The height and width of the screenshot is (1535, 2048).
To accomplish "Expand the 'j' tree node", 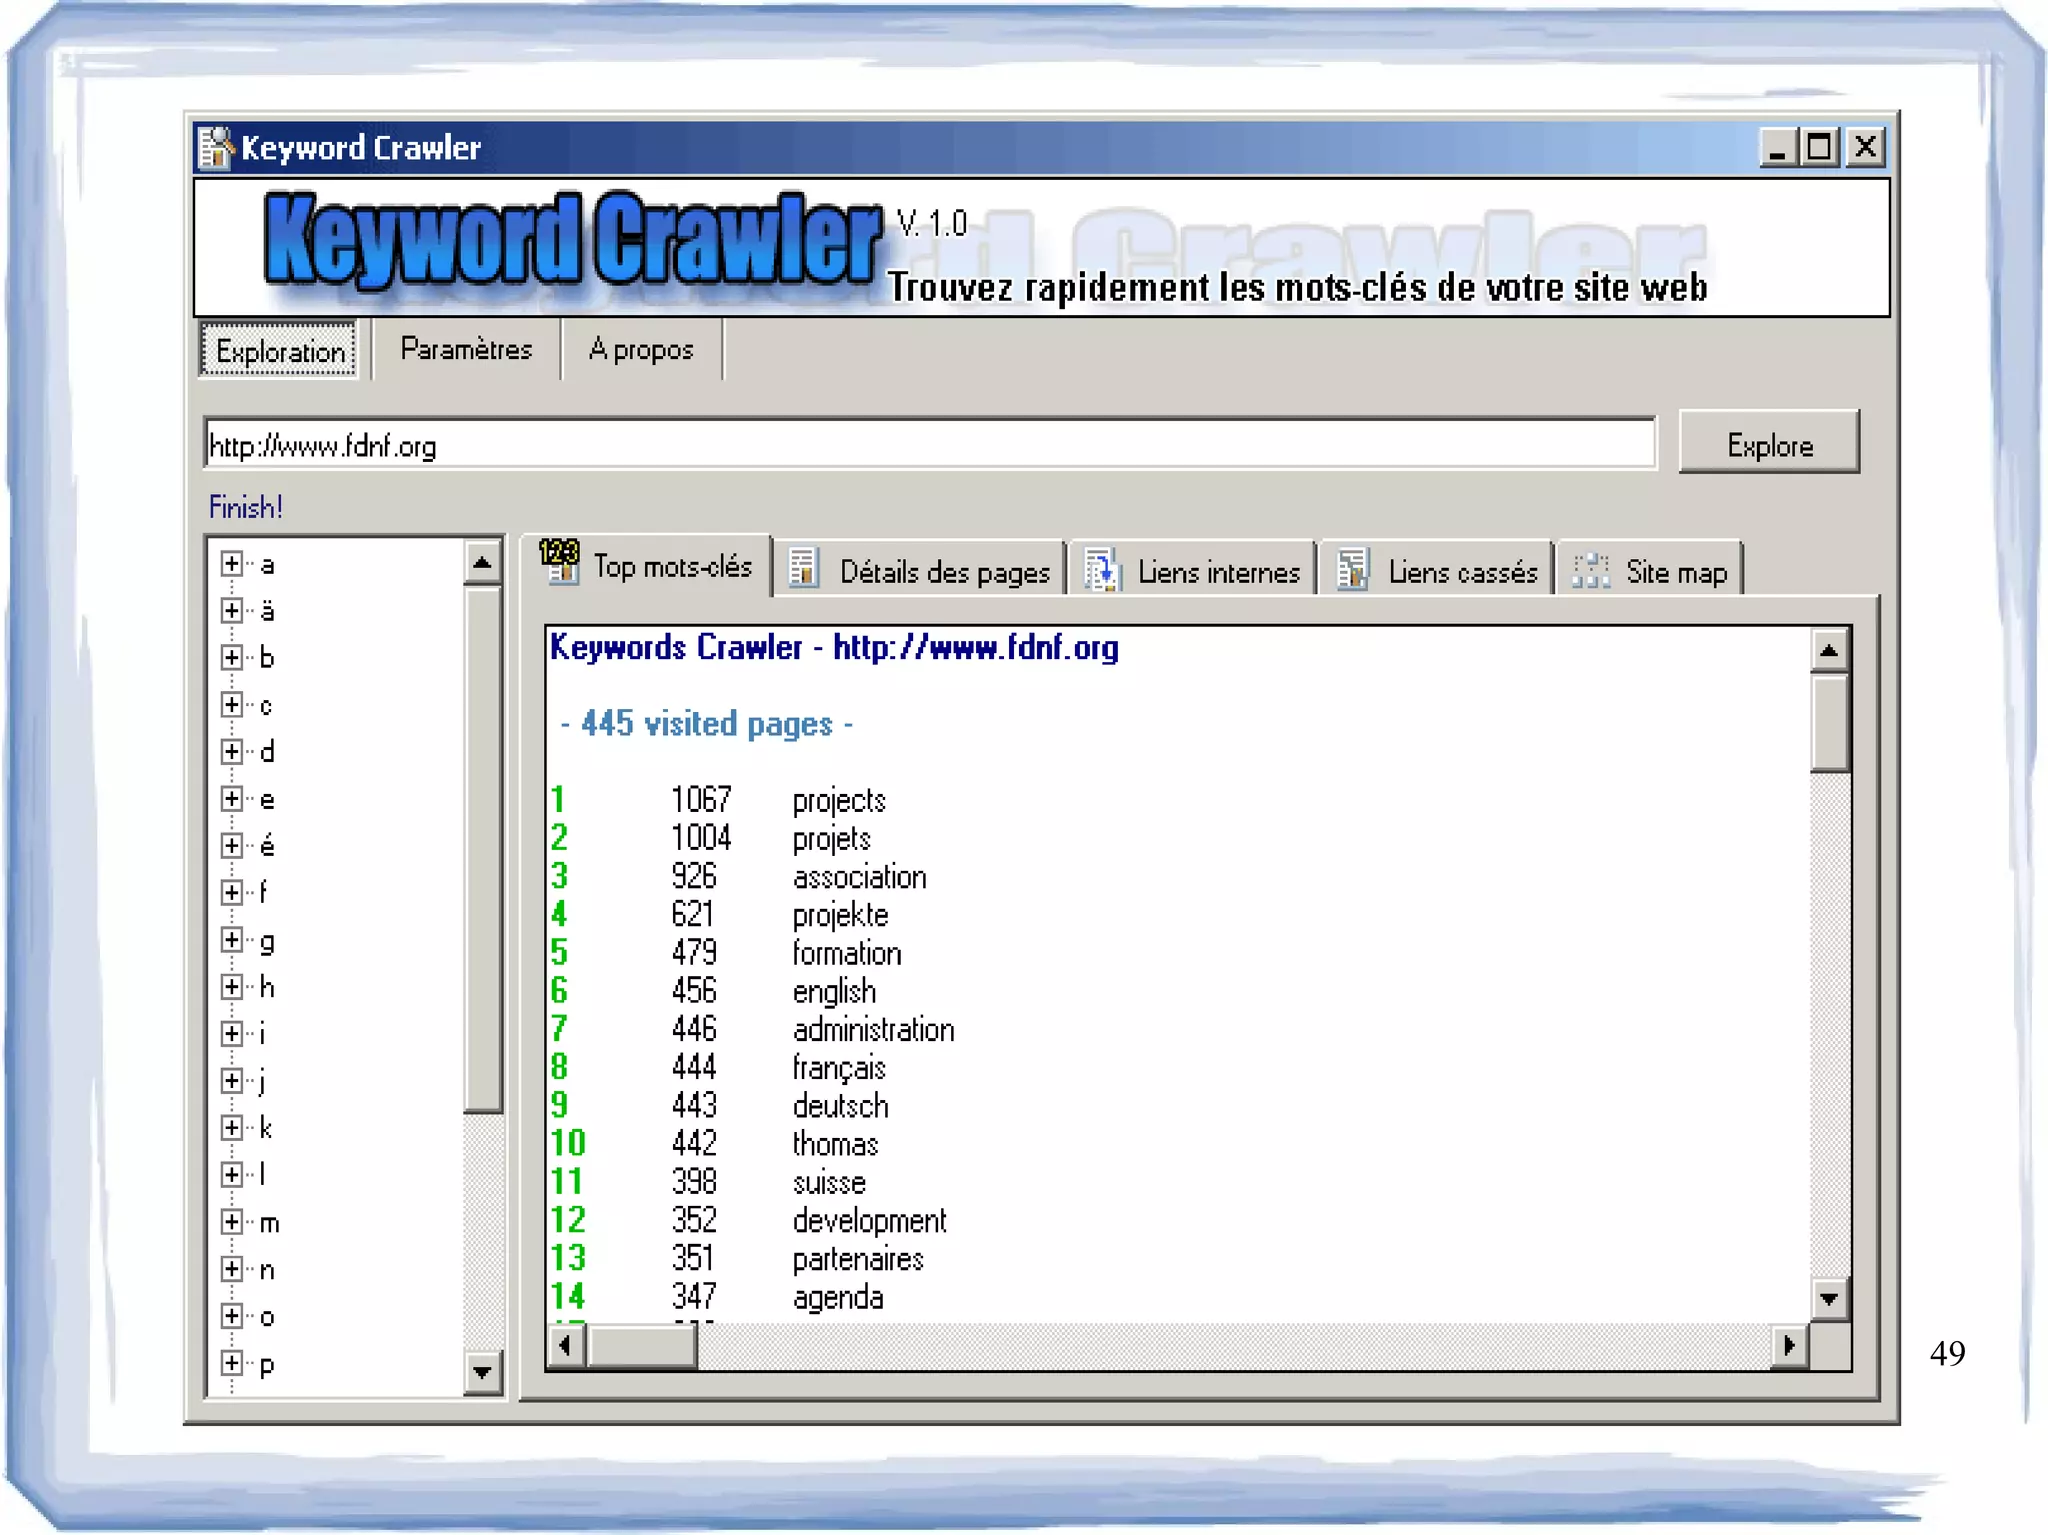I will click(231, 1080).
